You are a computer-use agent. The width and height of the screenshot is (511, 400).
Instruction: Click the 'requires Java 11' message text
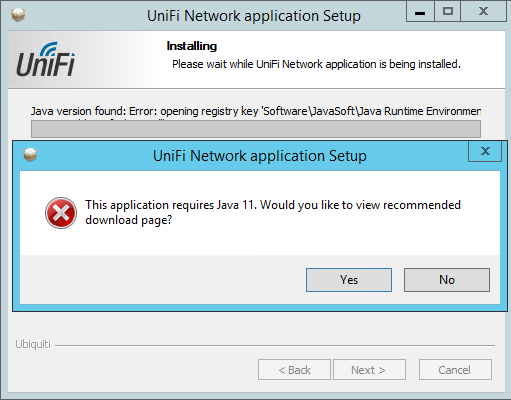[x=273, y=212]
